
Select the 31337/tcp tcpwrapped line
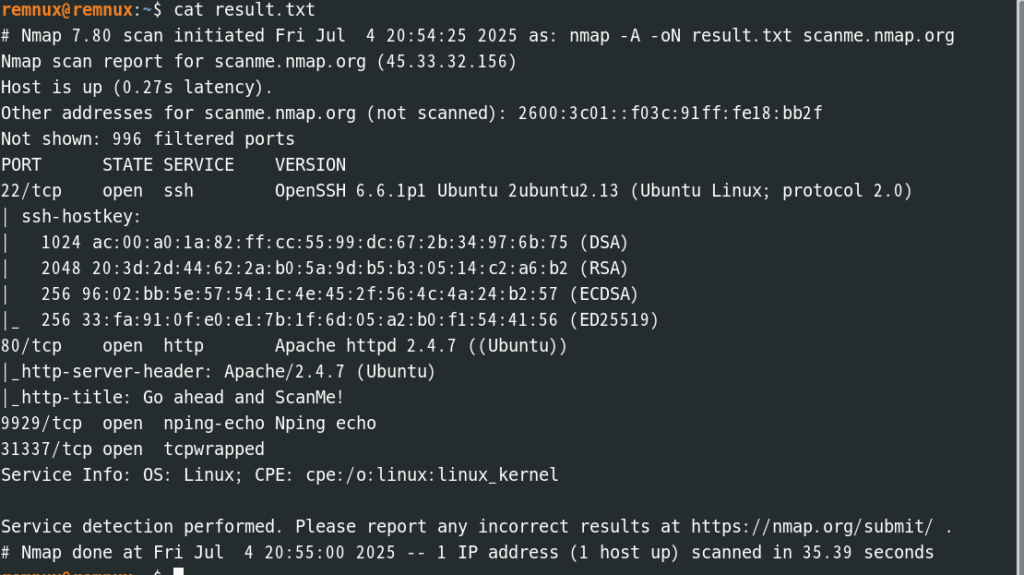coord(133,450)
